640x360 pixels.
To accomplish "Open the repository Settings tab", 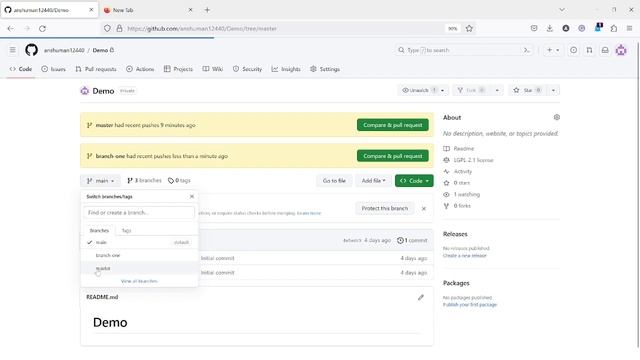I will (x=325, y=69).
